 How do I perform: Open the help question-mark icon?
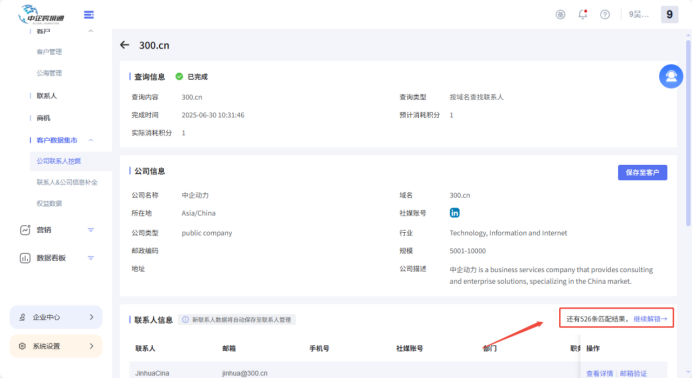[x=605, y=15]
